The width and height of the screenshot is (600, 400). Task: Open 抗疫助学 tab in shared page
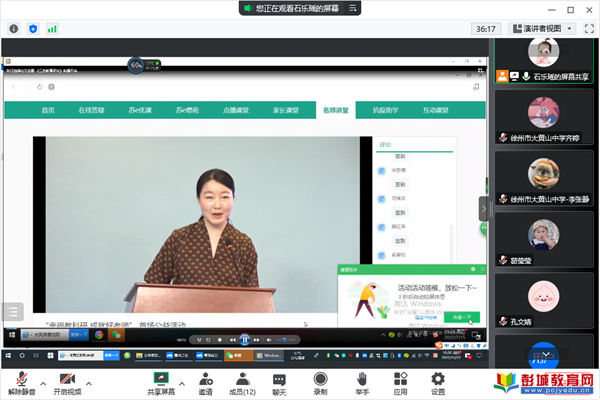[385, 110]
